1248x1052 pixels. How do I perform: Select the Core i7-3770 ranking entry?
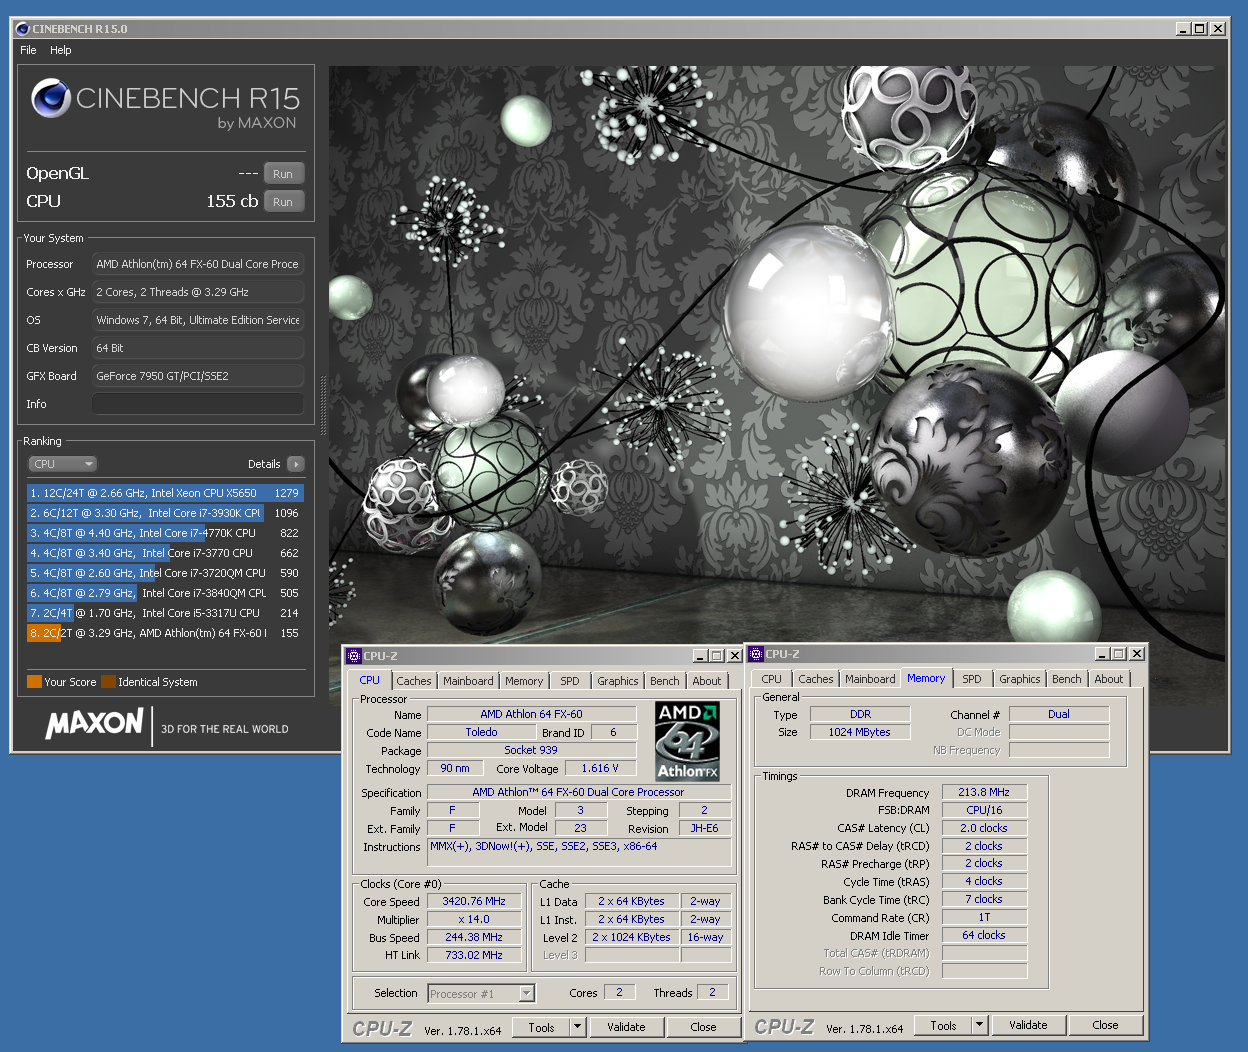click(165, 553)
